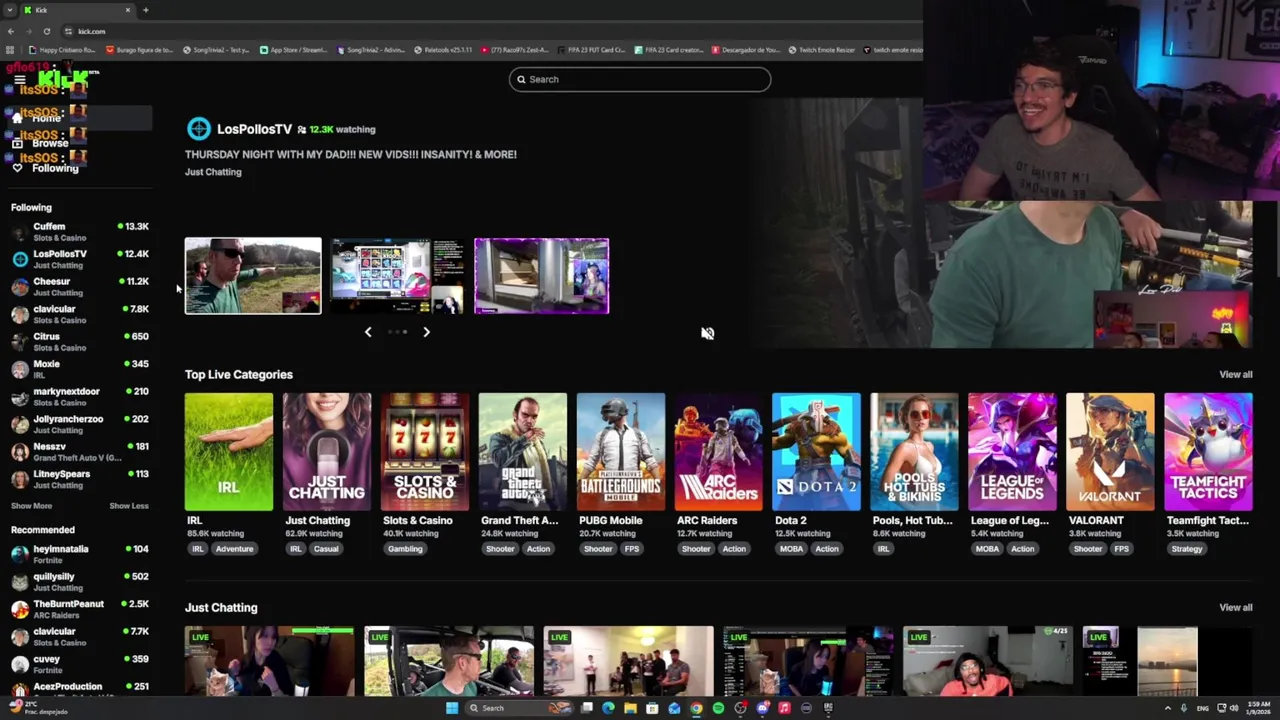Screen dimensions: 1280x720
Task: Open the Slots & Casino category card
Action: point(424,452)
